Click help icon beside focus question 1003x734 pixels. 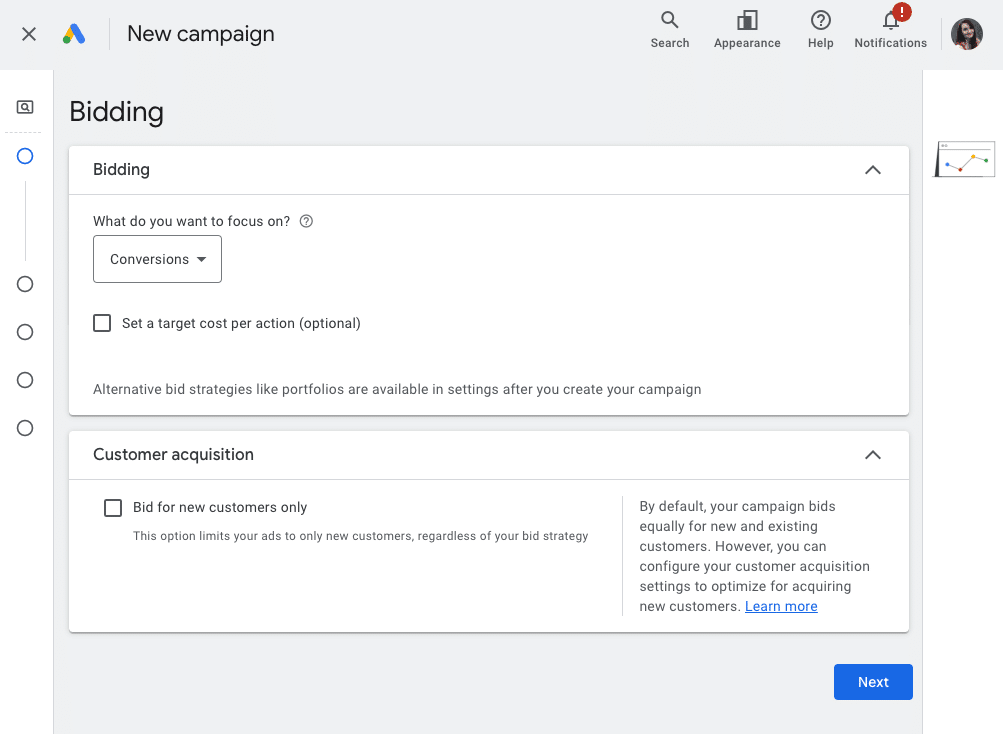(306, 221)
